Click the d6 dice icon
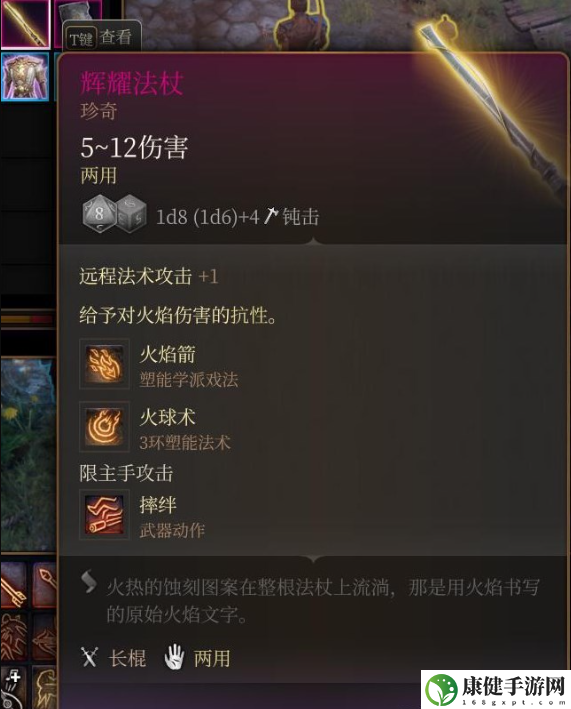 (x=132, y=214)
